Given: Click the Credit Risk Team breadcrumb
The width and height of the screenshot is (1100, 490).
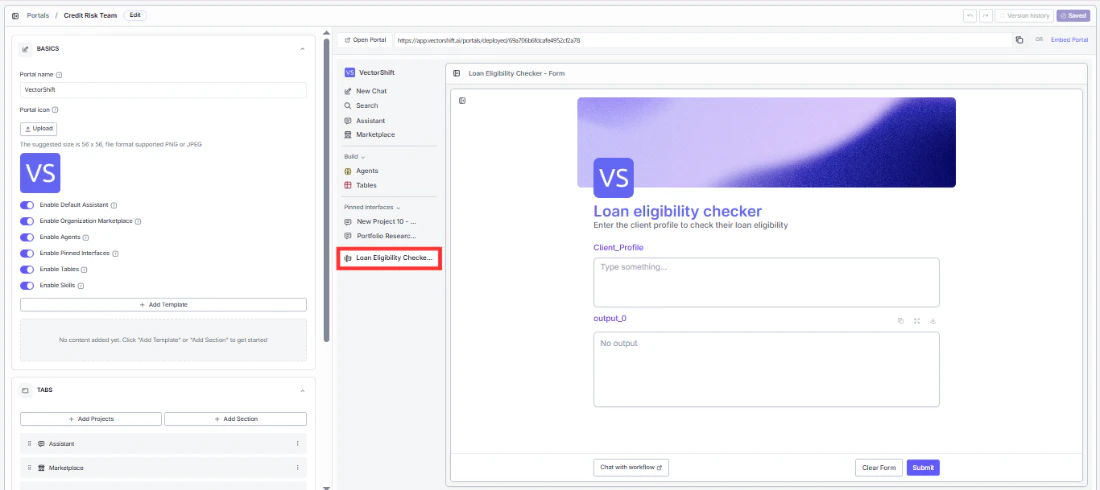Looking at the screenshot, I should click(90, 15).
